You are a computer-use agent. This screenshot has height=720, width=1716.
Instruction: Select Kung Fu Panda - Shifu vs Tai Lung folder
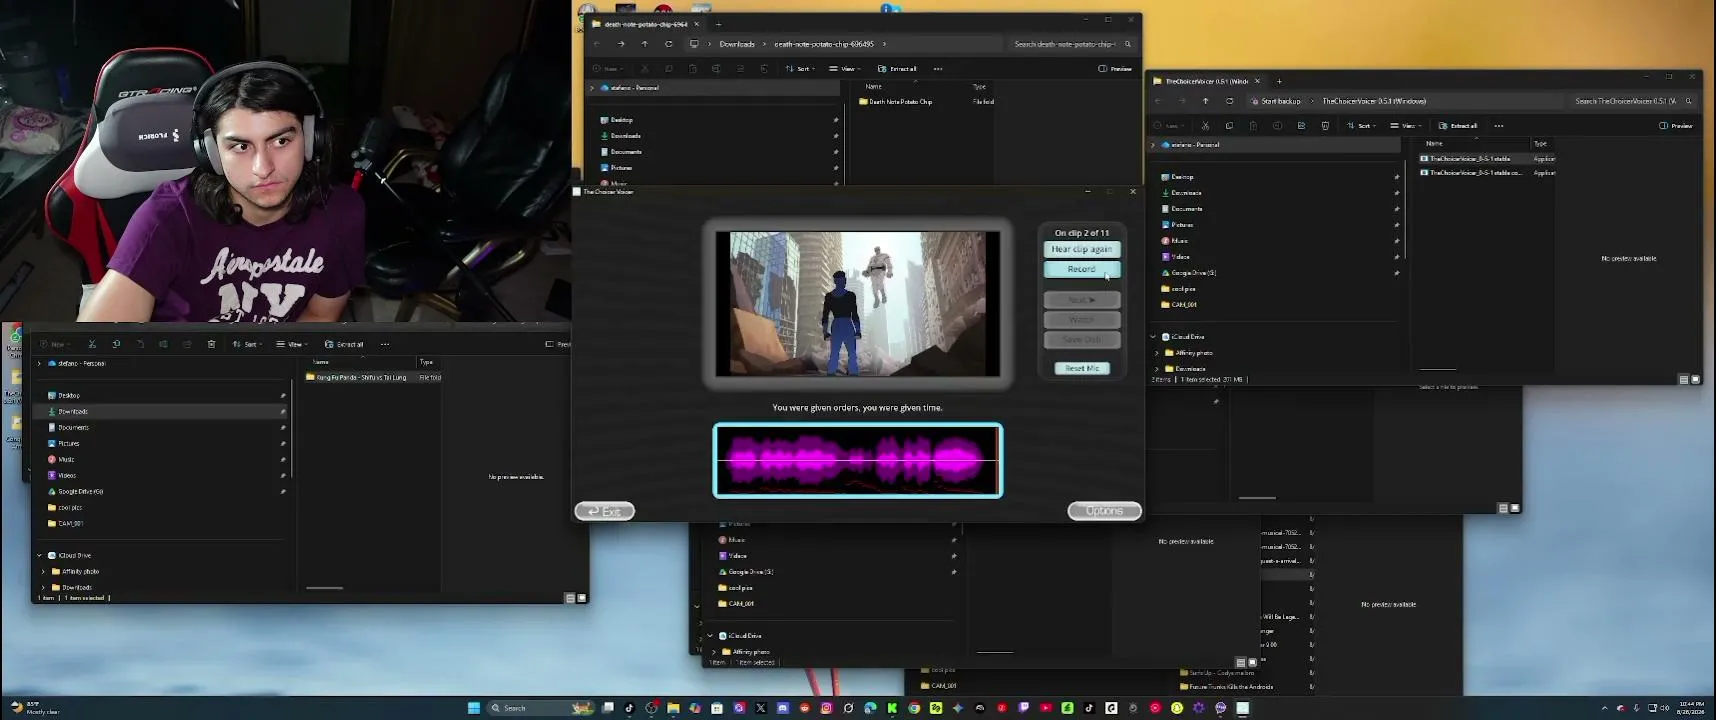coord(362,378)
